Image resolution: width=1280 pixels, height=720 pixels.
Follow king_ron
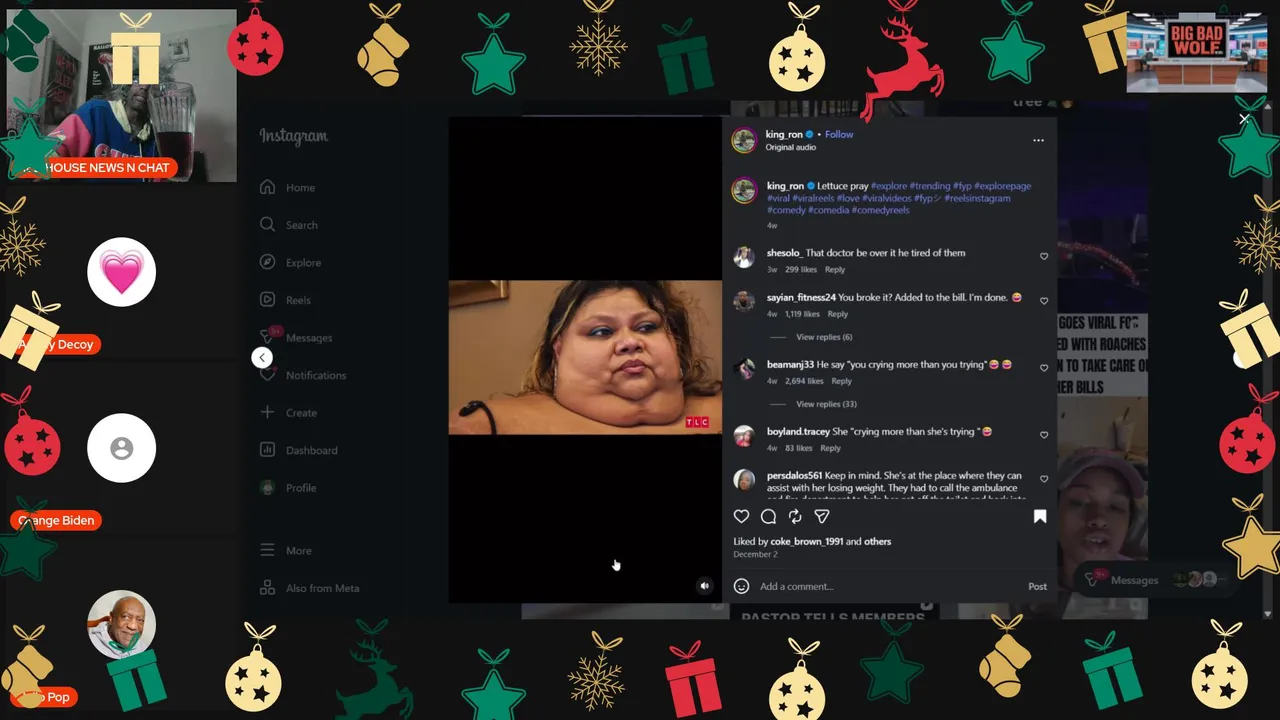pyautogui.click(x=839, y=134)
